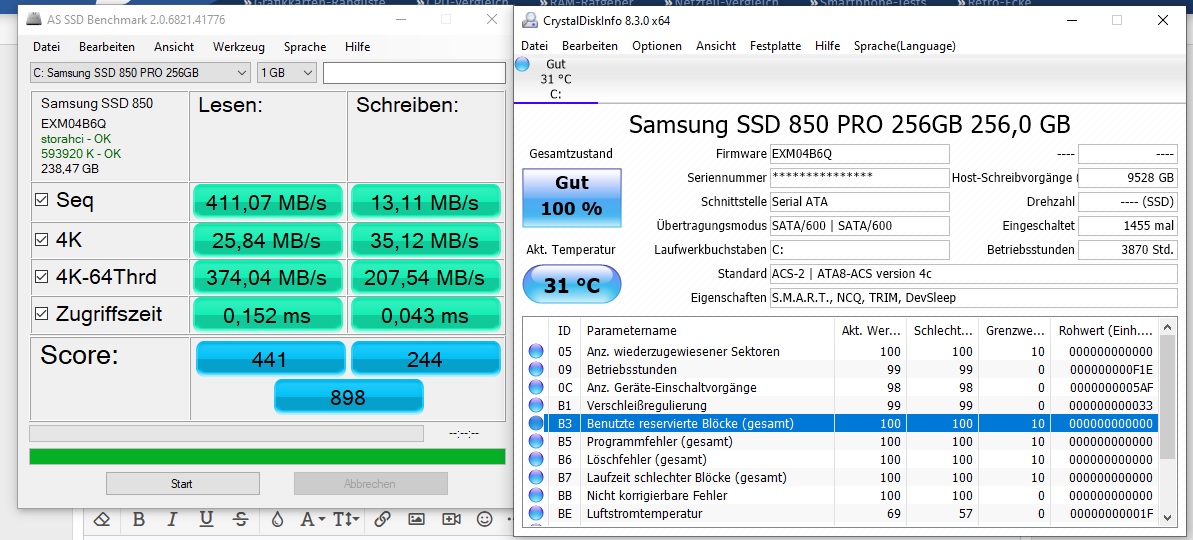Open the font size 'T' dropdown in editor
The height and width of the screenshot is (540, 1193).
(347, 519)
